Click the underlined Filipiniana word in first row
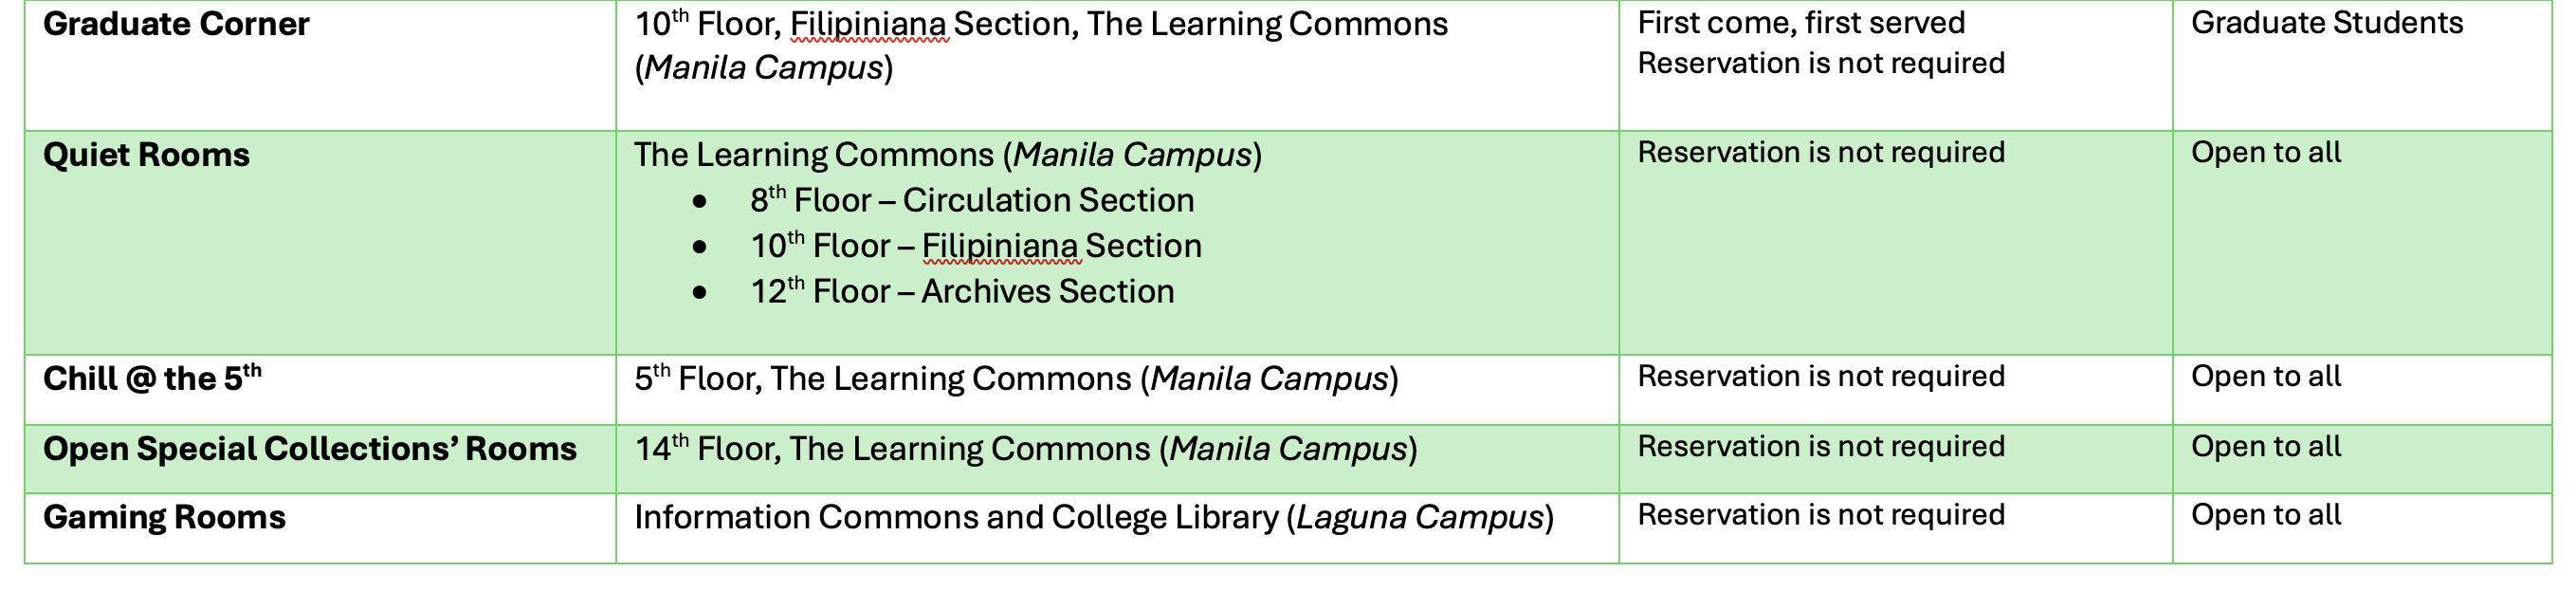2576x591 pixels. (x=868, y=24)
